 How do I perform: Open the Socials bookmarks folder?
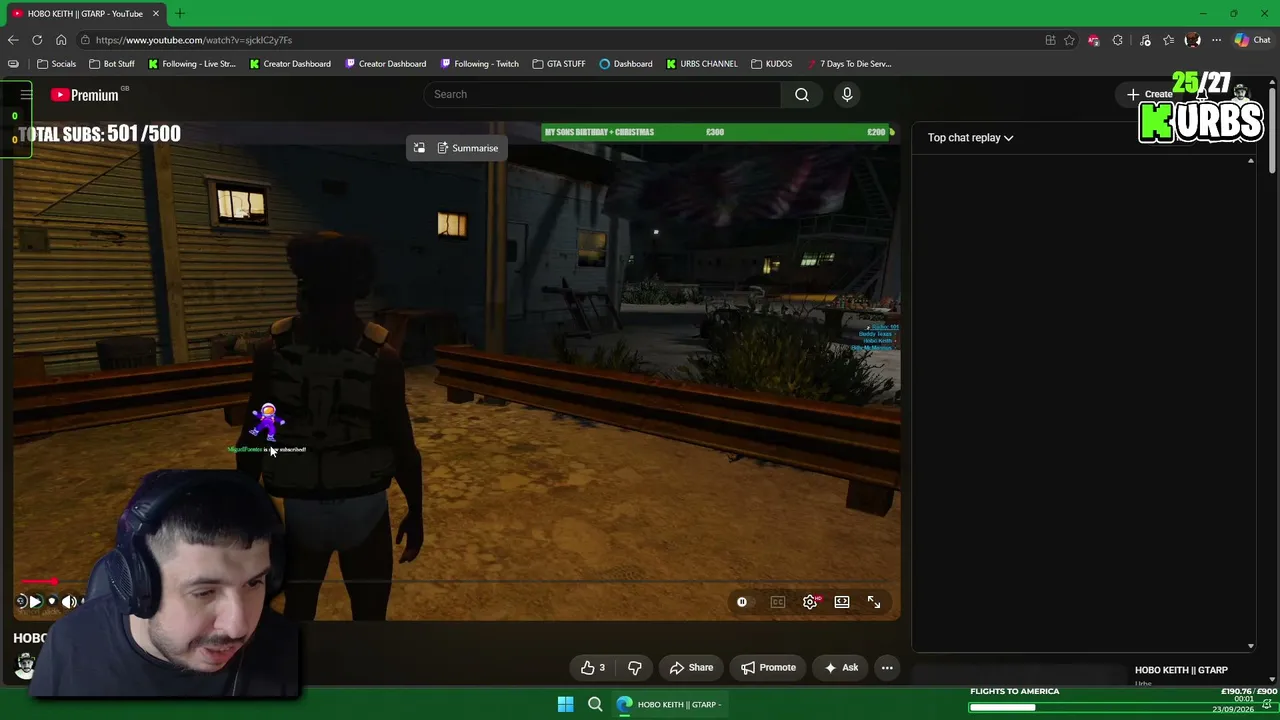pyautogui.click(x=56, y=64)
